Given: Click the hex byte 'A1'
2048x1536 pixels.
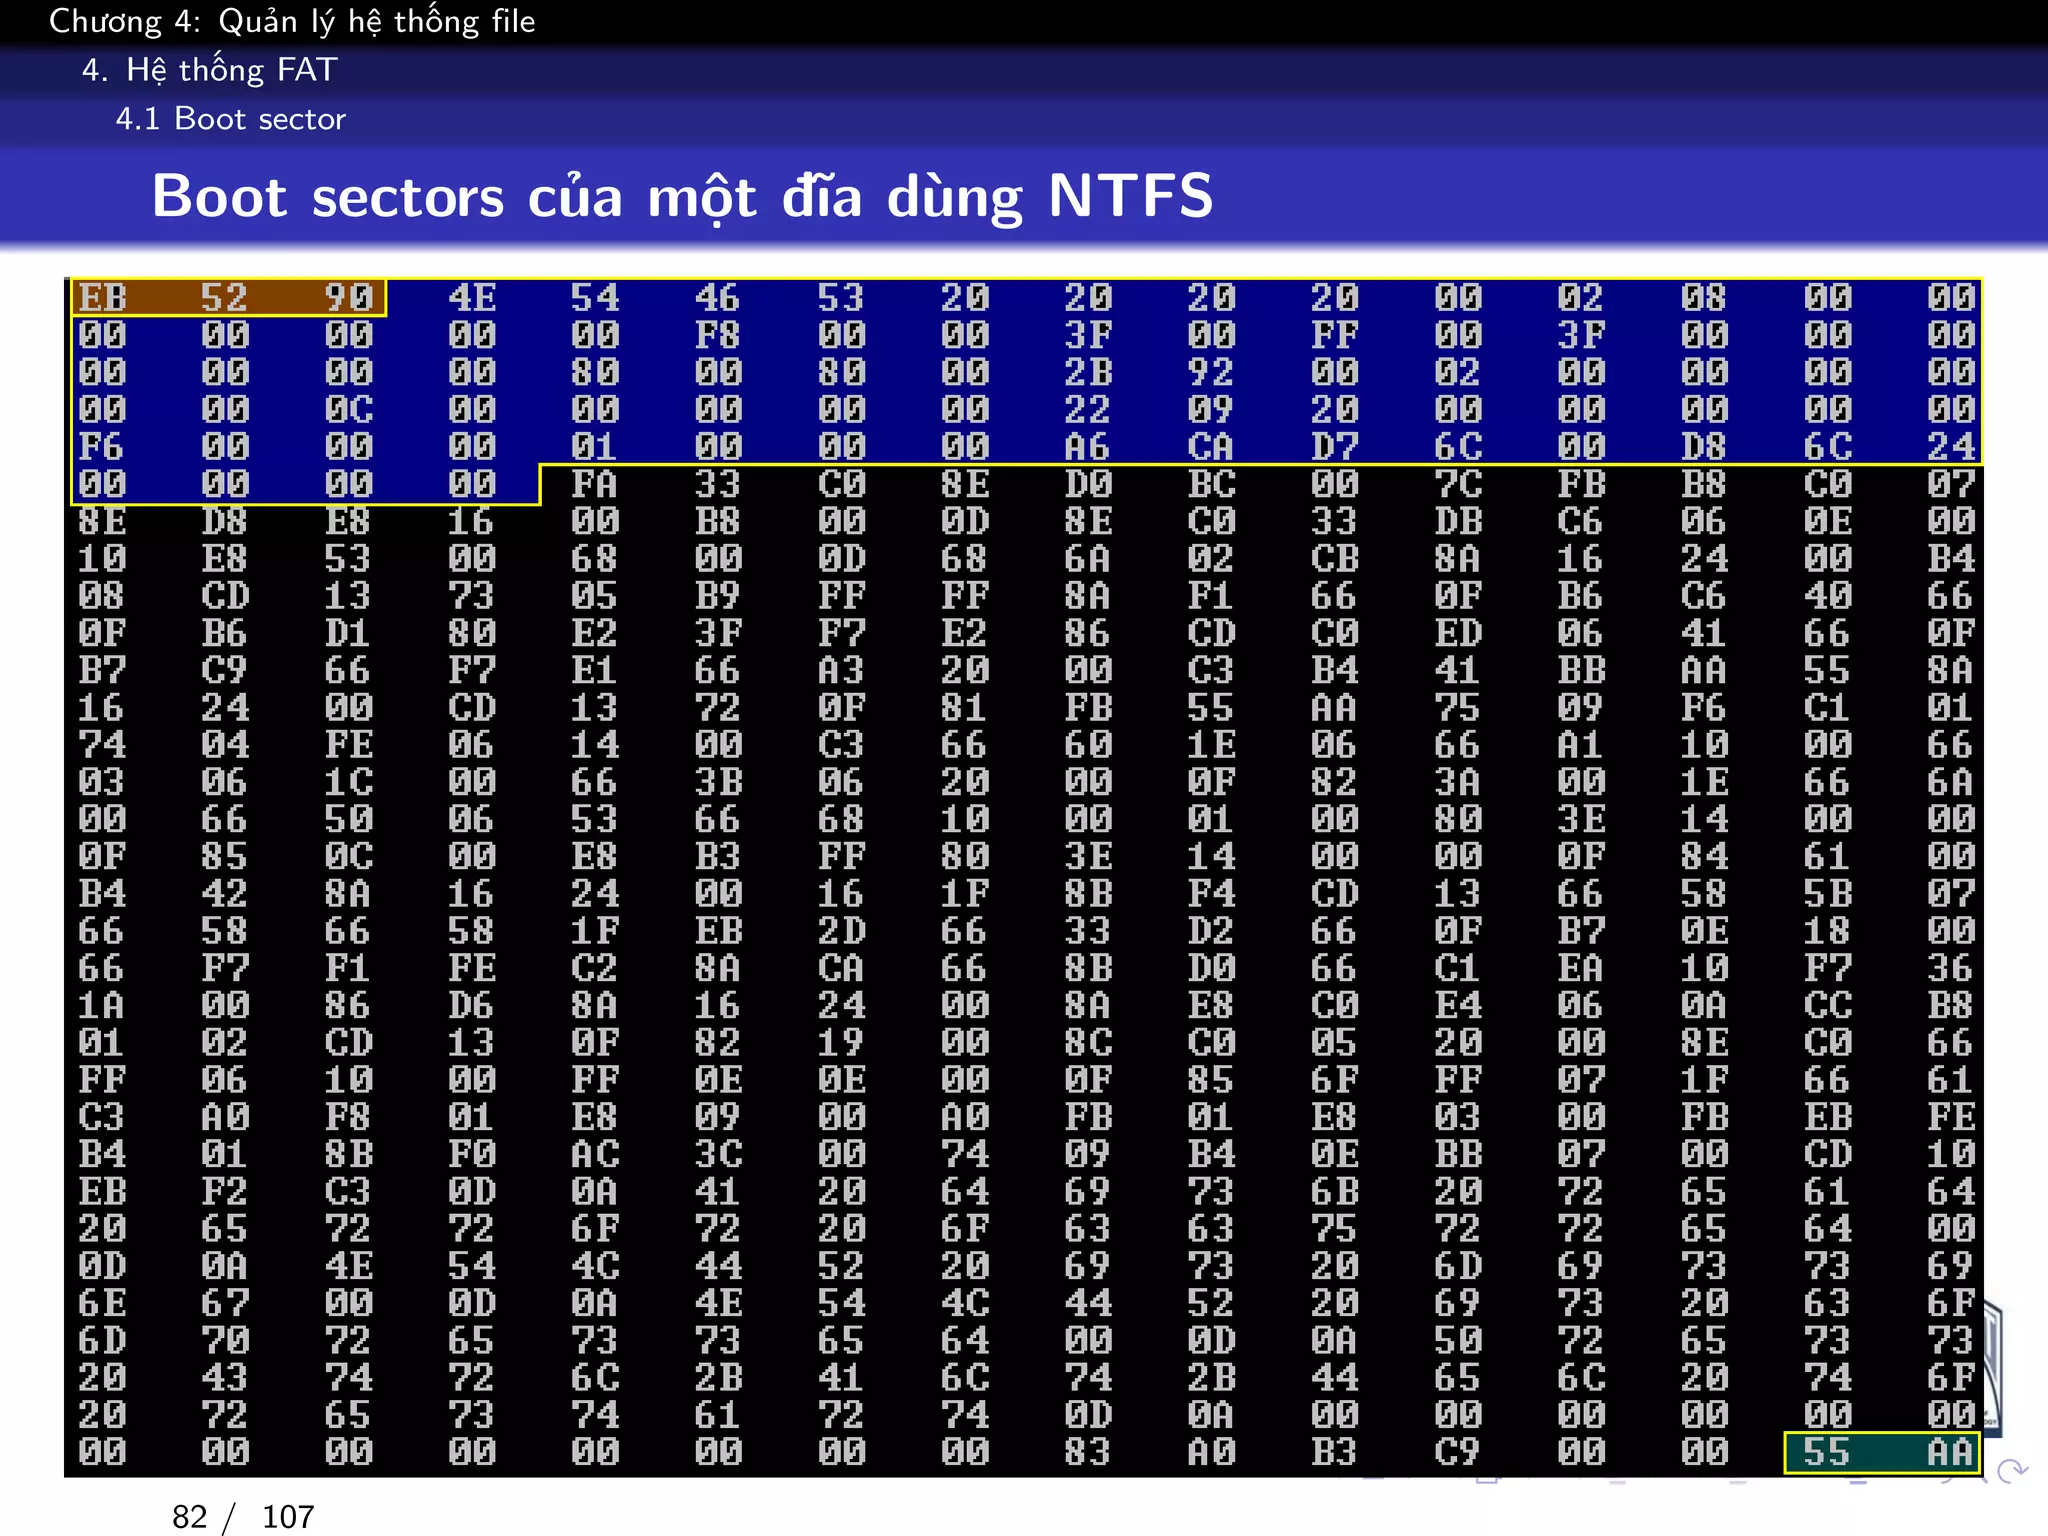Looking at the screenshot, I should tap(1581, 745).
